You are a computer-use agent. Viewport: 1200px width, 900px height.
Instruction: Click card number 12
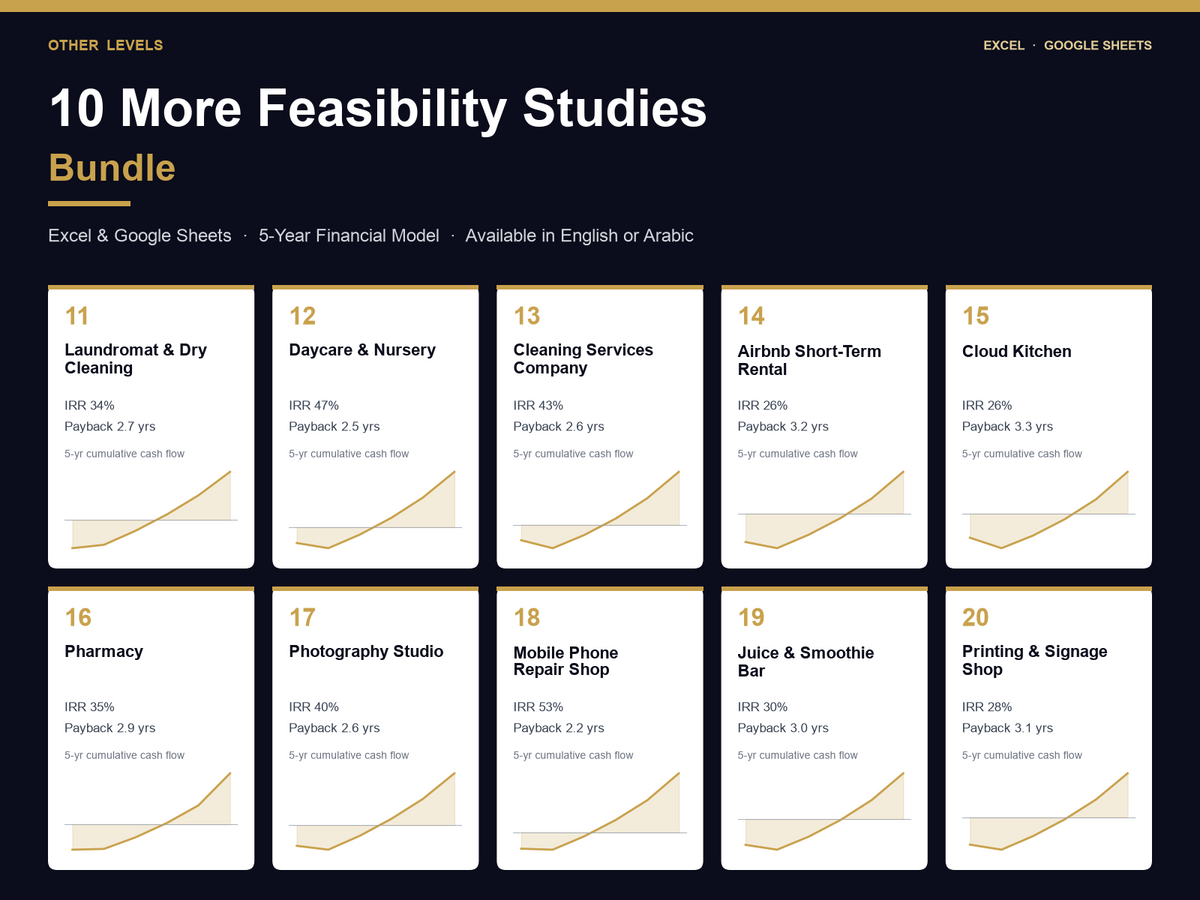[302, 316]
